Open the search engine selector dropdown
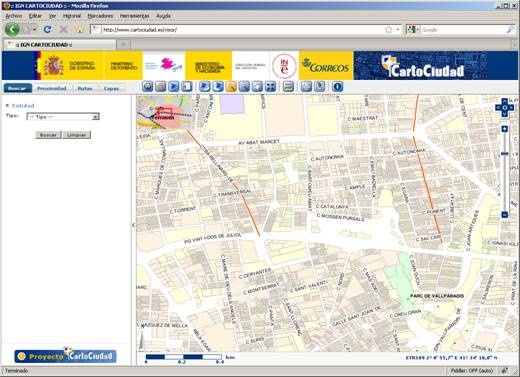The image size is (520, 377). [413, 30]
